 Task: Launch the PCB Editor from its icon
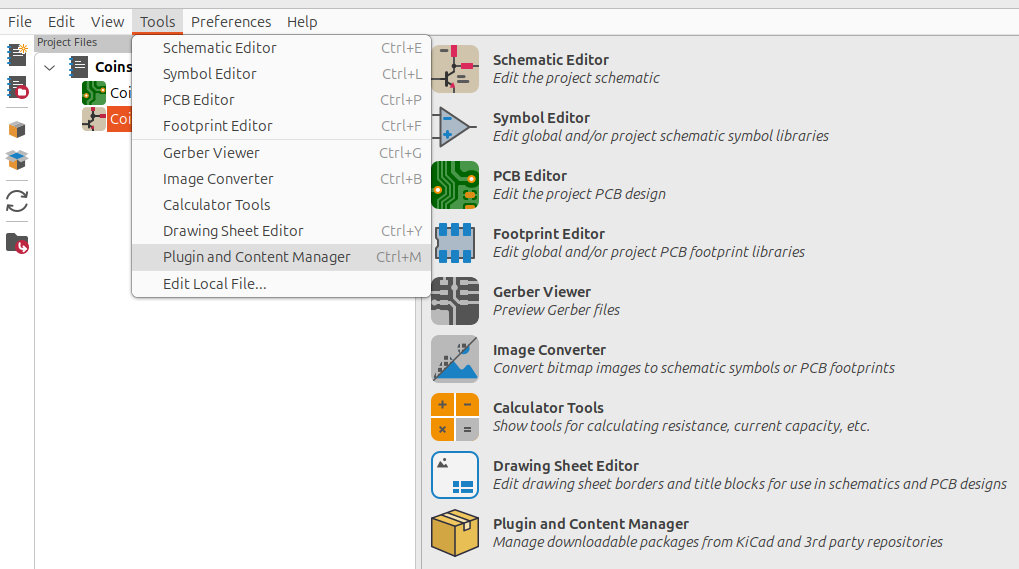click(x=455, y=185)
